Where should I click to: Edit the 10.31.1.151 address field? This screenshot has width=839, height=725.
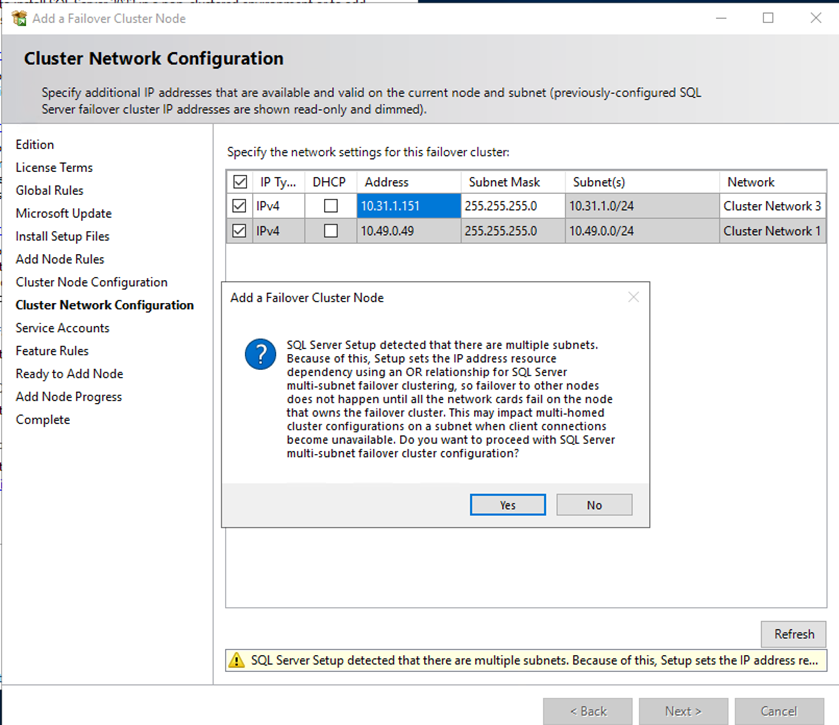408,206
